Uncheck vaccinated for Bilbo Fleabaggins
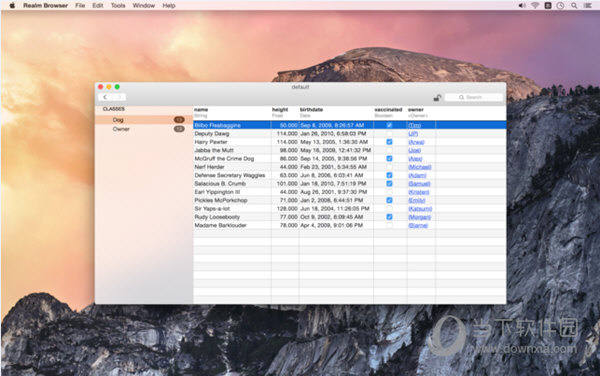Screen dimensions: 600x376 pyautogui.click(x=389, y=125)
